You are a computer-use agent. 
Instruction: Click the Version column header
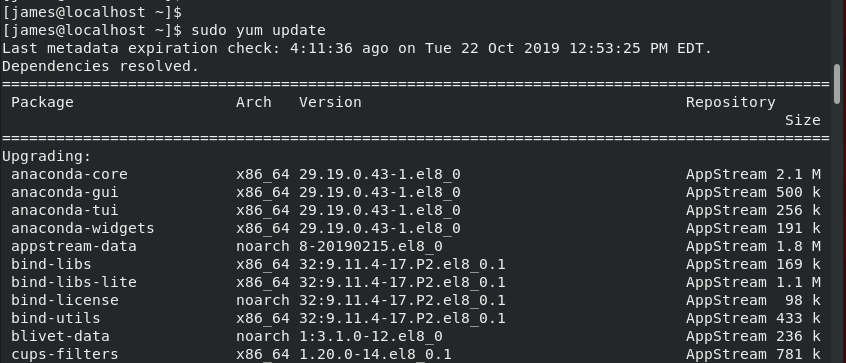330,102
